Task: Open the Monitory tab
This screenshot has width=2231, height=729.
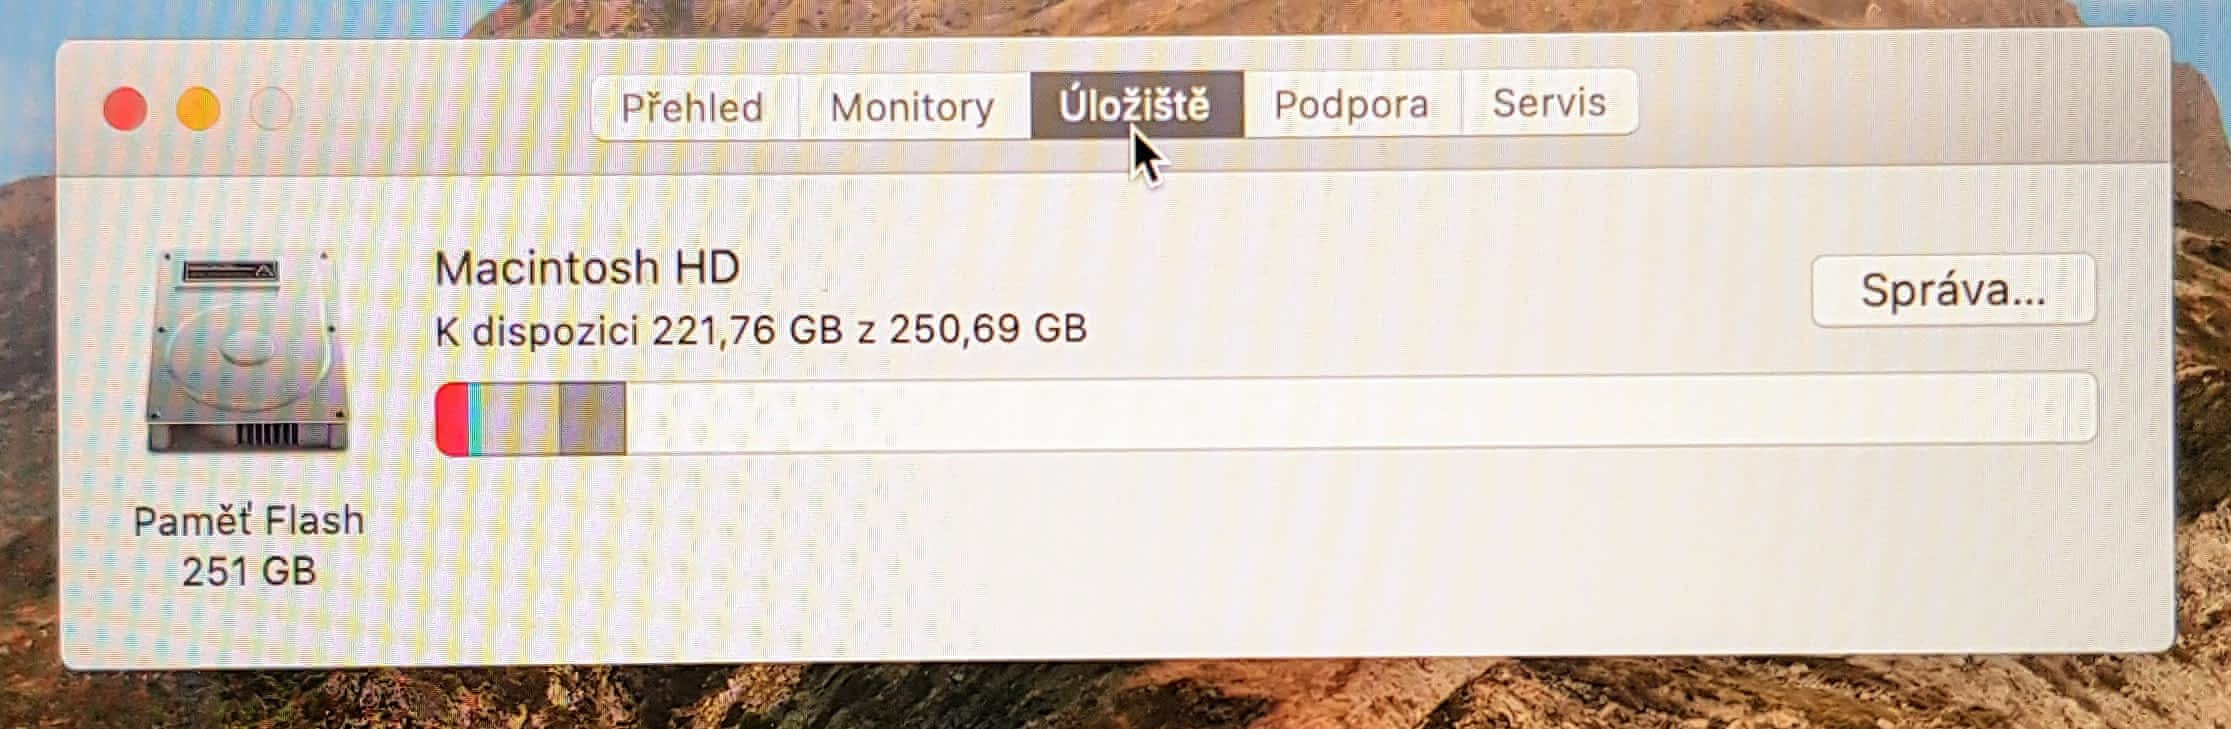Action: pyautogui.click(x=913, y=105)
